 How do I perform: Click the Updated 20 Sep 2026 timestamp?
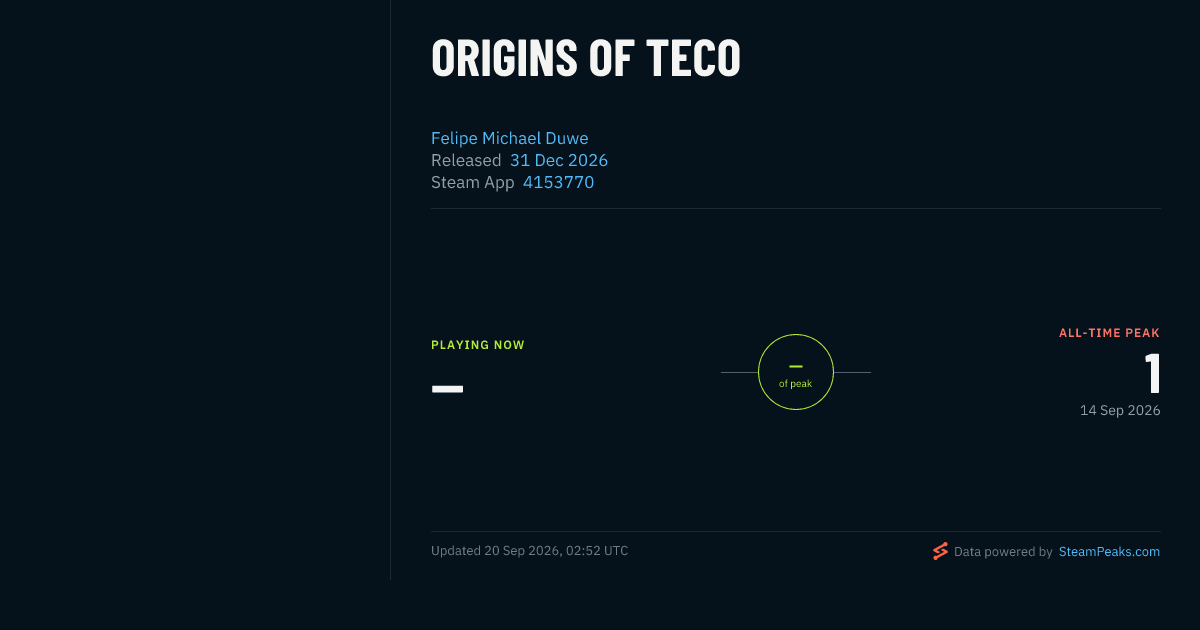(x=530, y=551)
